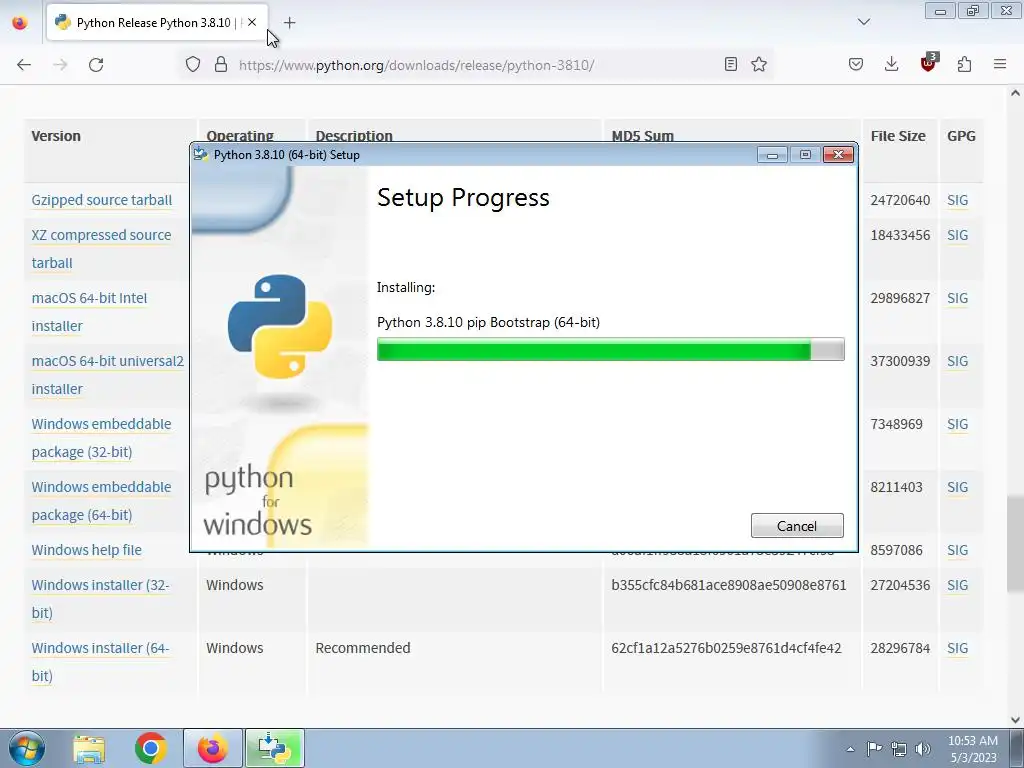Open SIG link for macOS universal2 installer
Screen dimensions: 1024x768
pyautogui.click(x=957, y=361)
